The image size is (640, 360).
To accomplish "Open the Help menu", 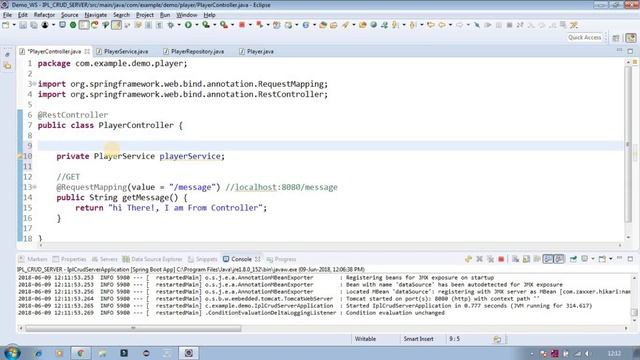I will (x=209, y=15).
